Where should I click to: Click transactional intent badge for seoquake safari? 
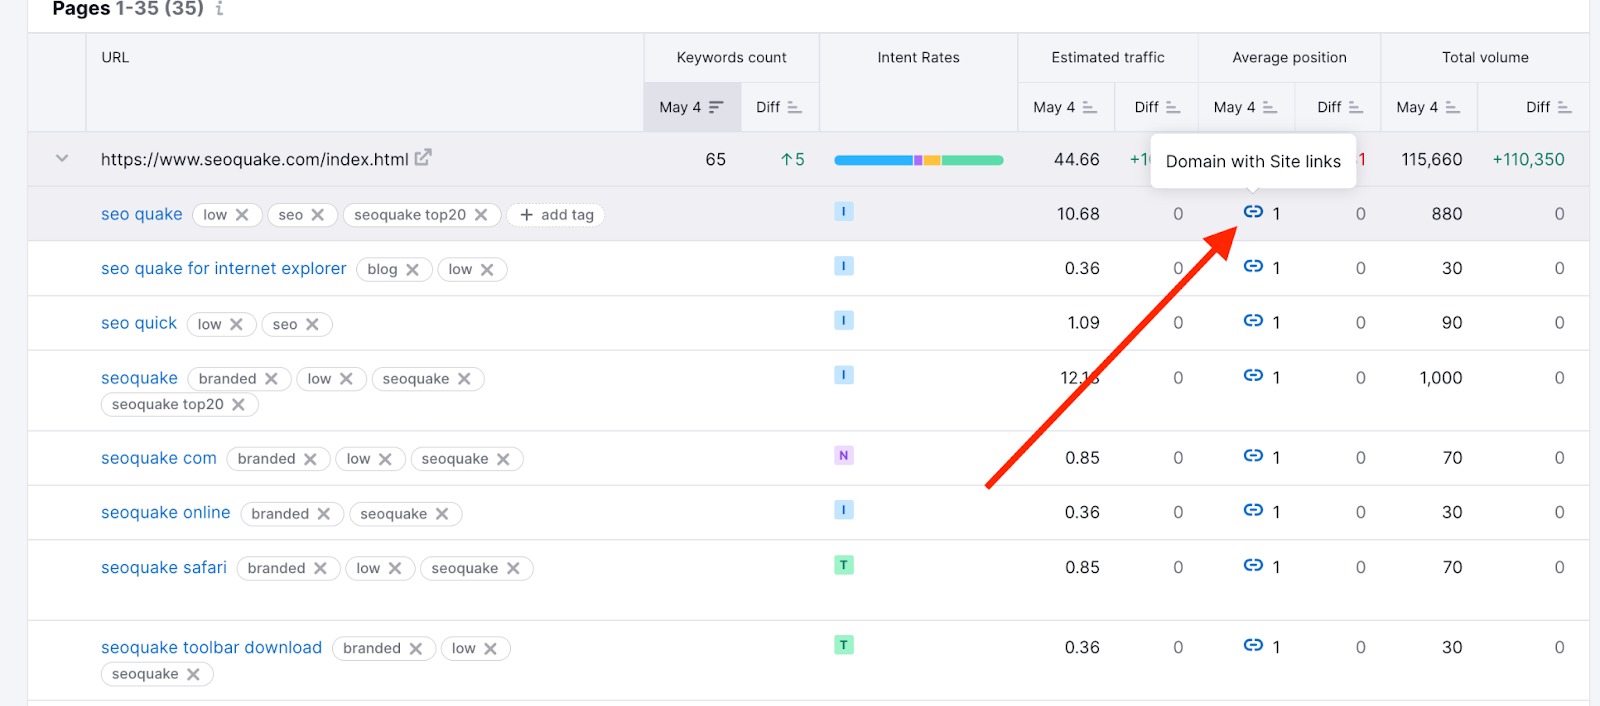844,566
